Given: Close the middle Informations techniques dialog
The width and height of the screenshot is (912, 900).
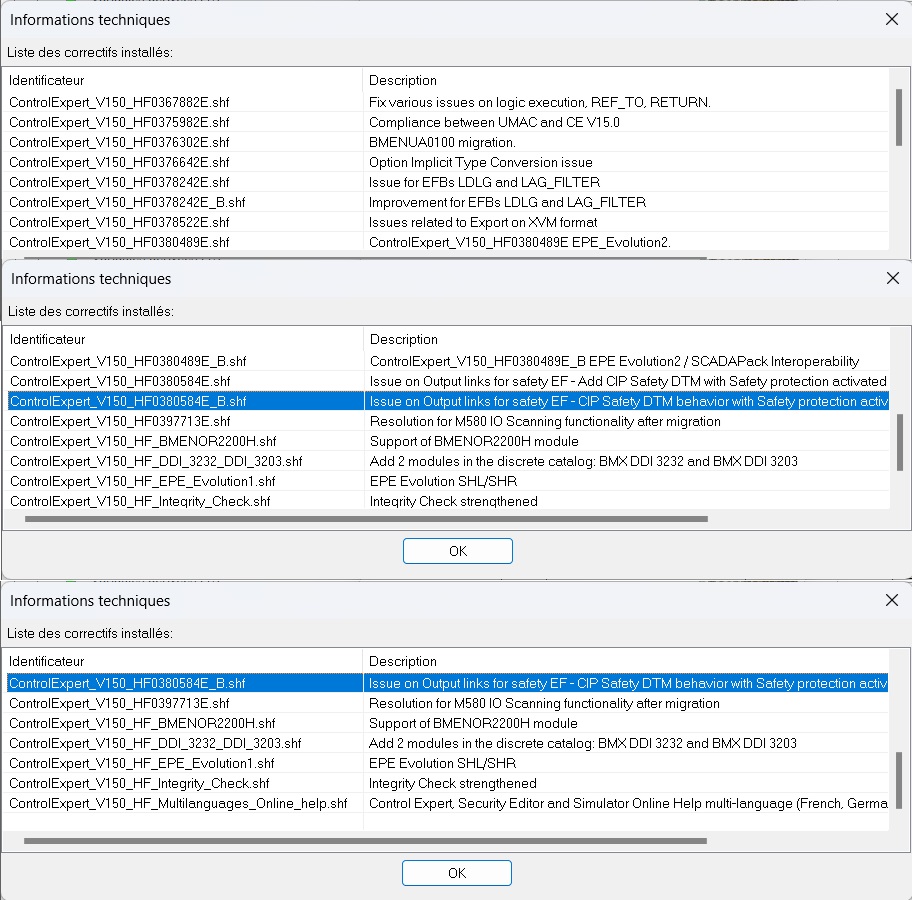Looking at the screenshot, I should [892, 278].
